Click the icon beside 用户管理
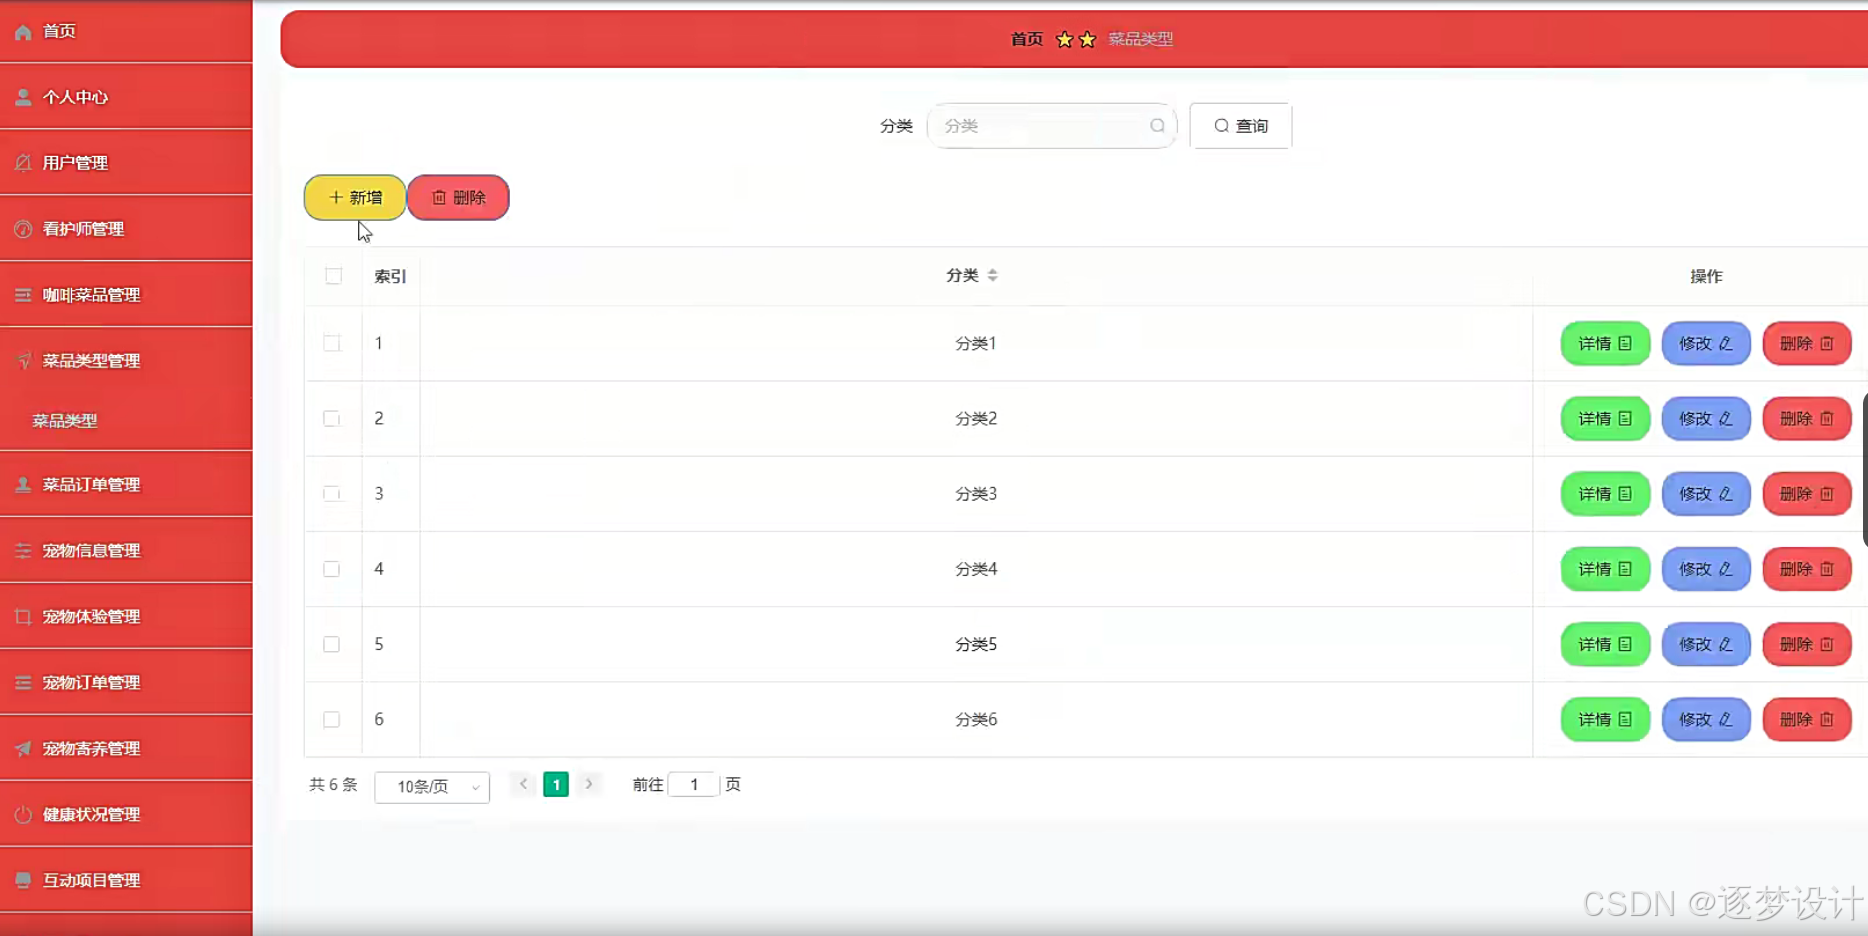This screenshot has height=936, width=1868. click(x=23, y=162)
